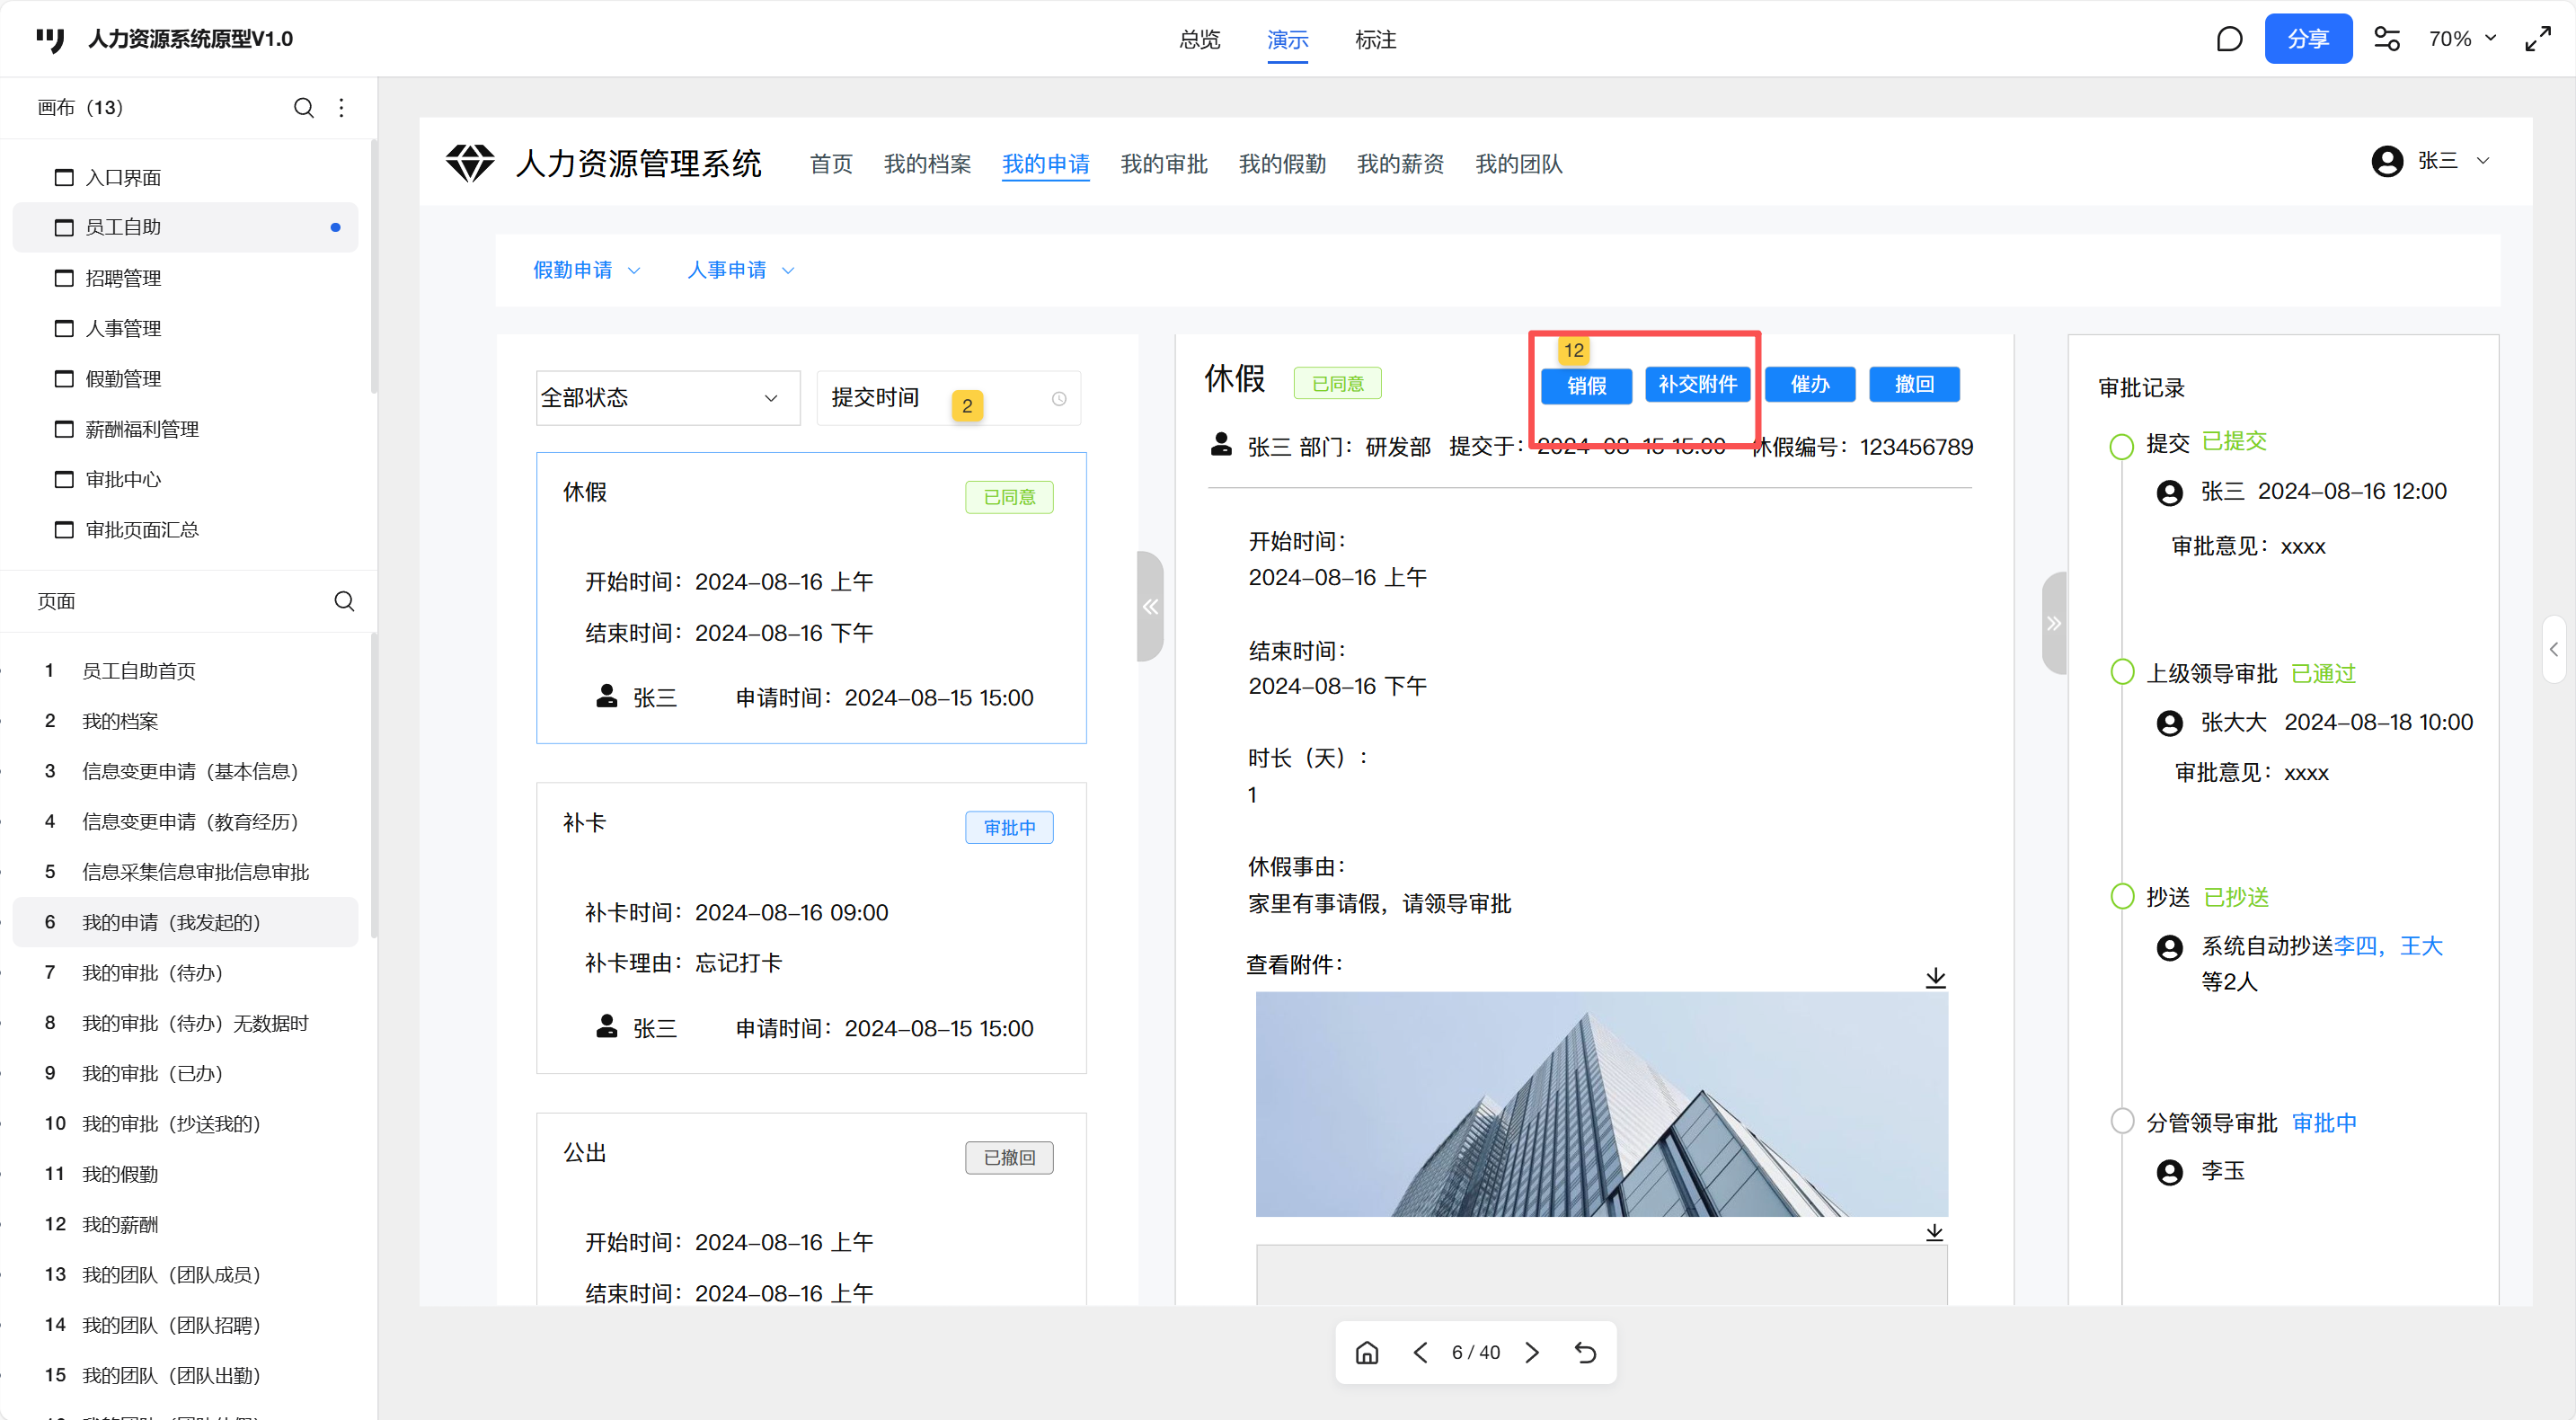Open the 全部状态 status dropdown
Screen dimensions: 2576x1420
pyautogui.click(x=667, y=398)
